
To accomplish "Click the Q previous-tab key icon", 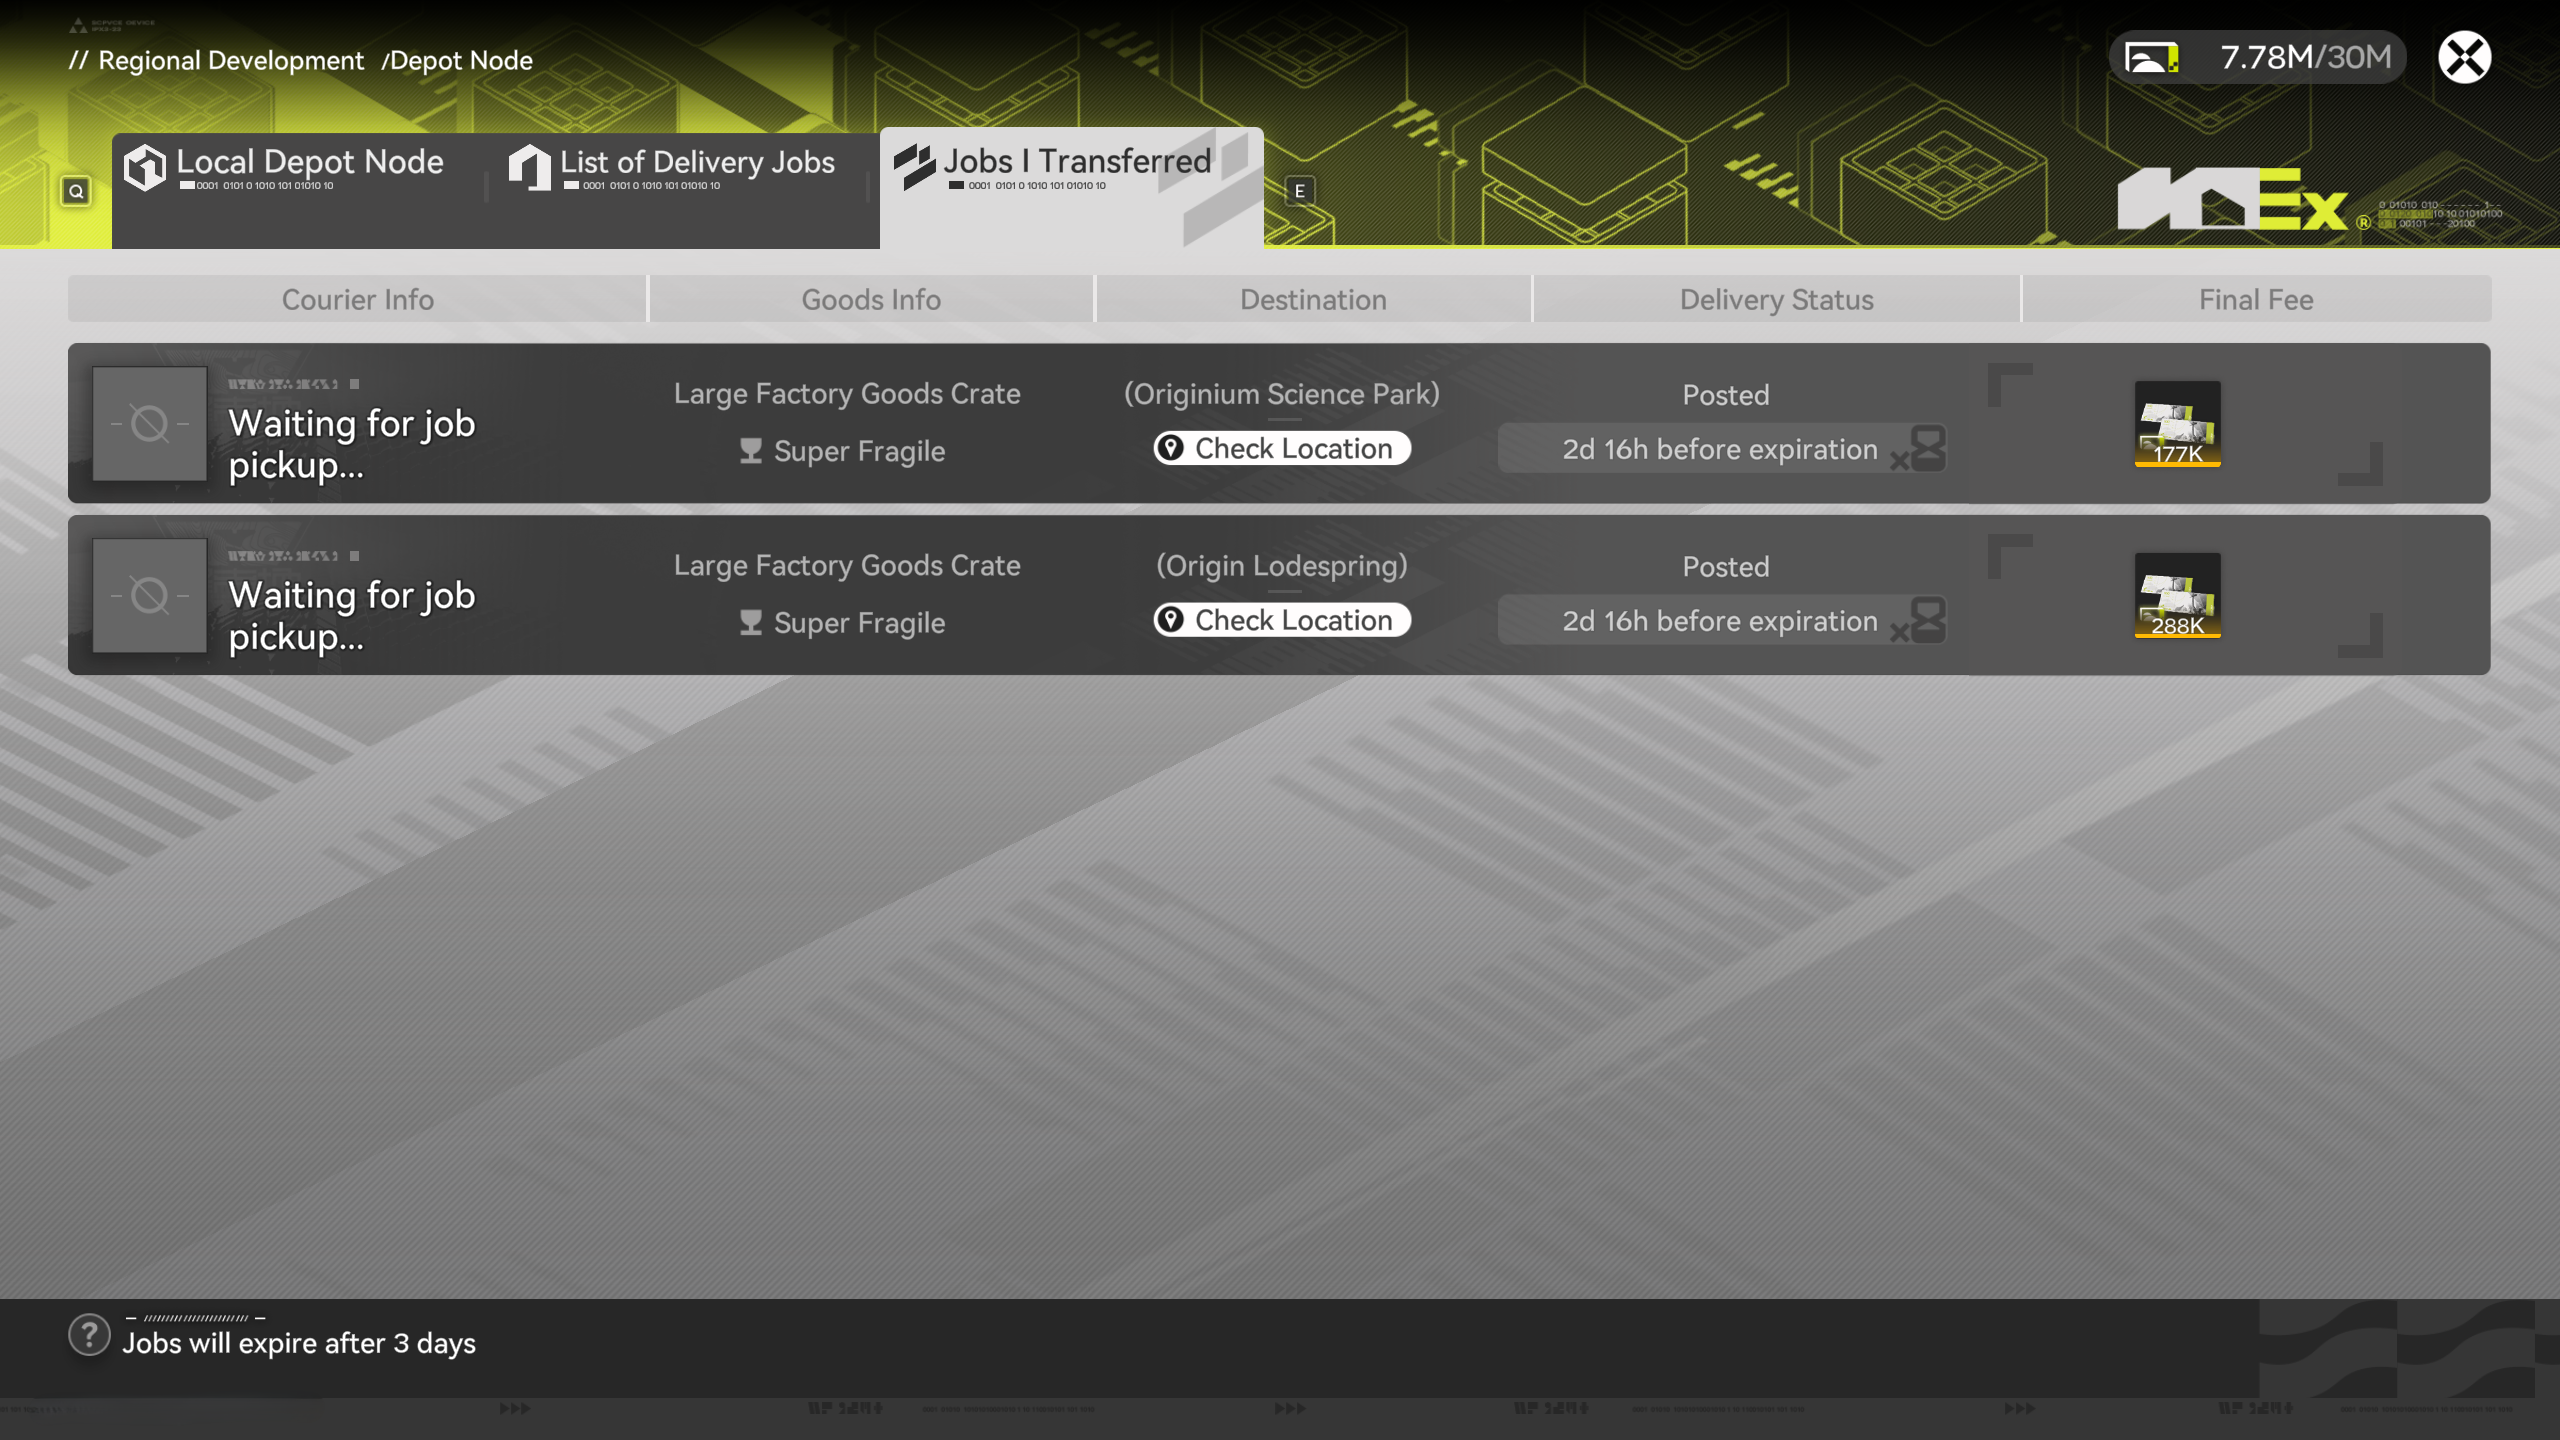I will tap(76, 191).
